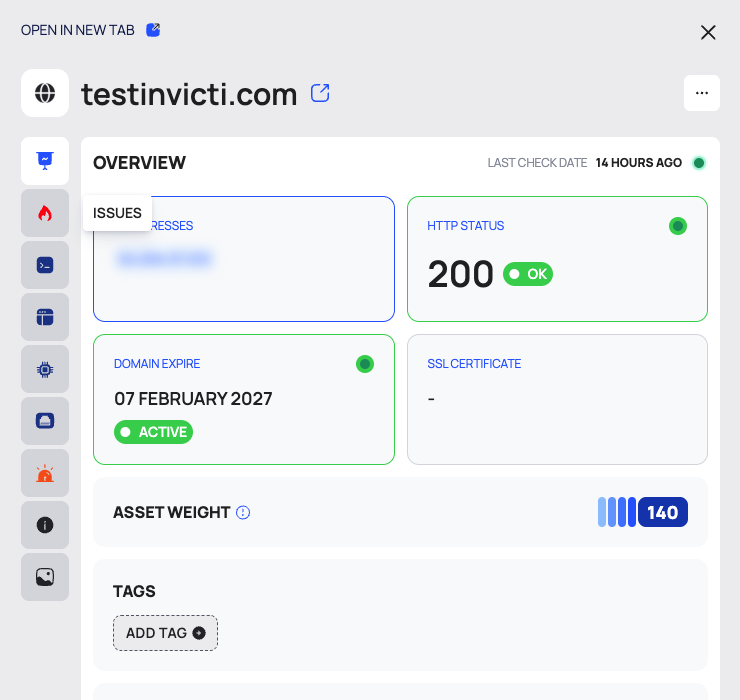Close the asset details panel
Screen dimensions: 740x700
(708, 33)
